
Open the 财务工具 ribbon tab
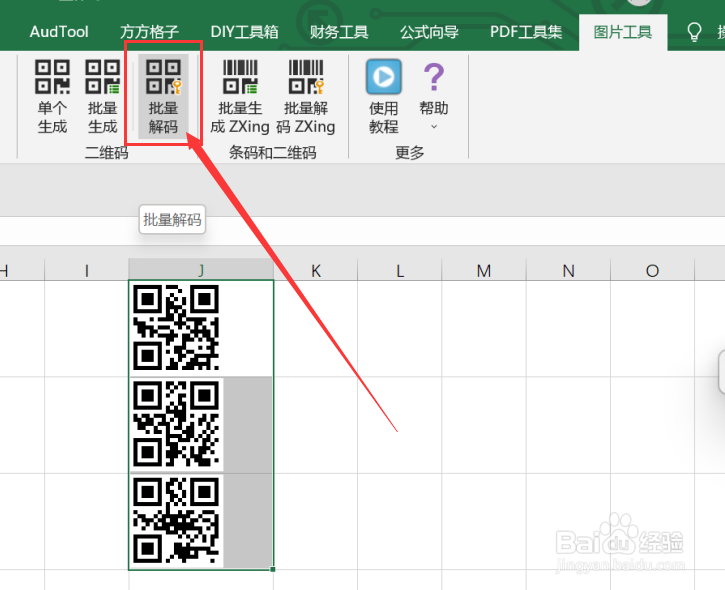tap(339, 32)
